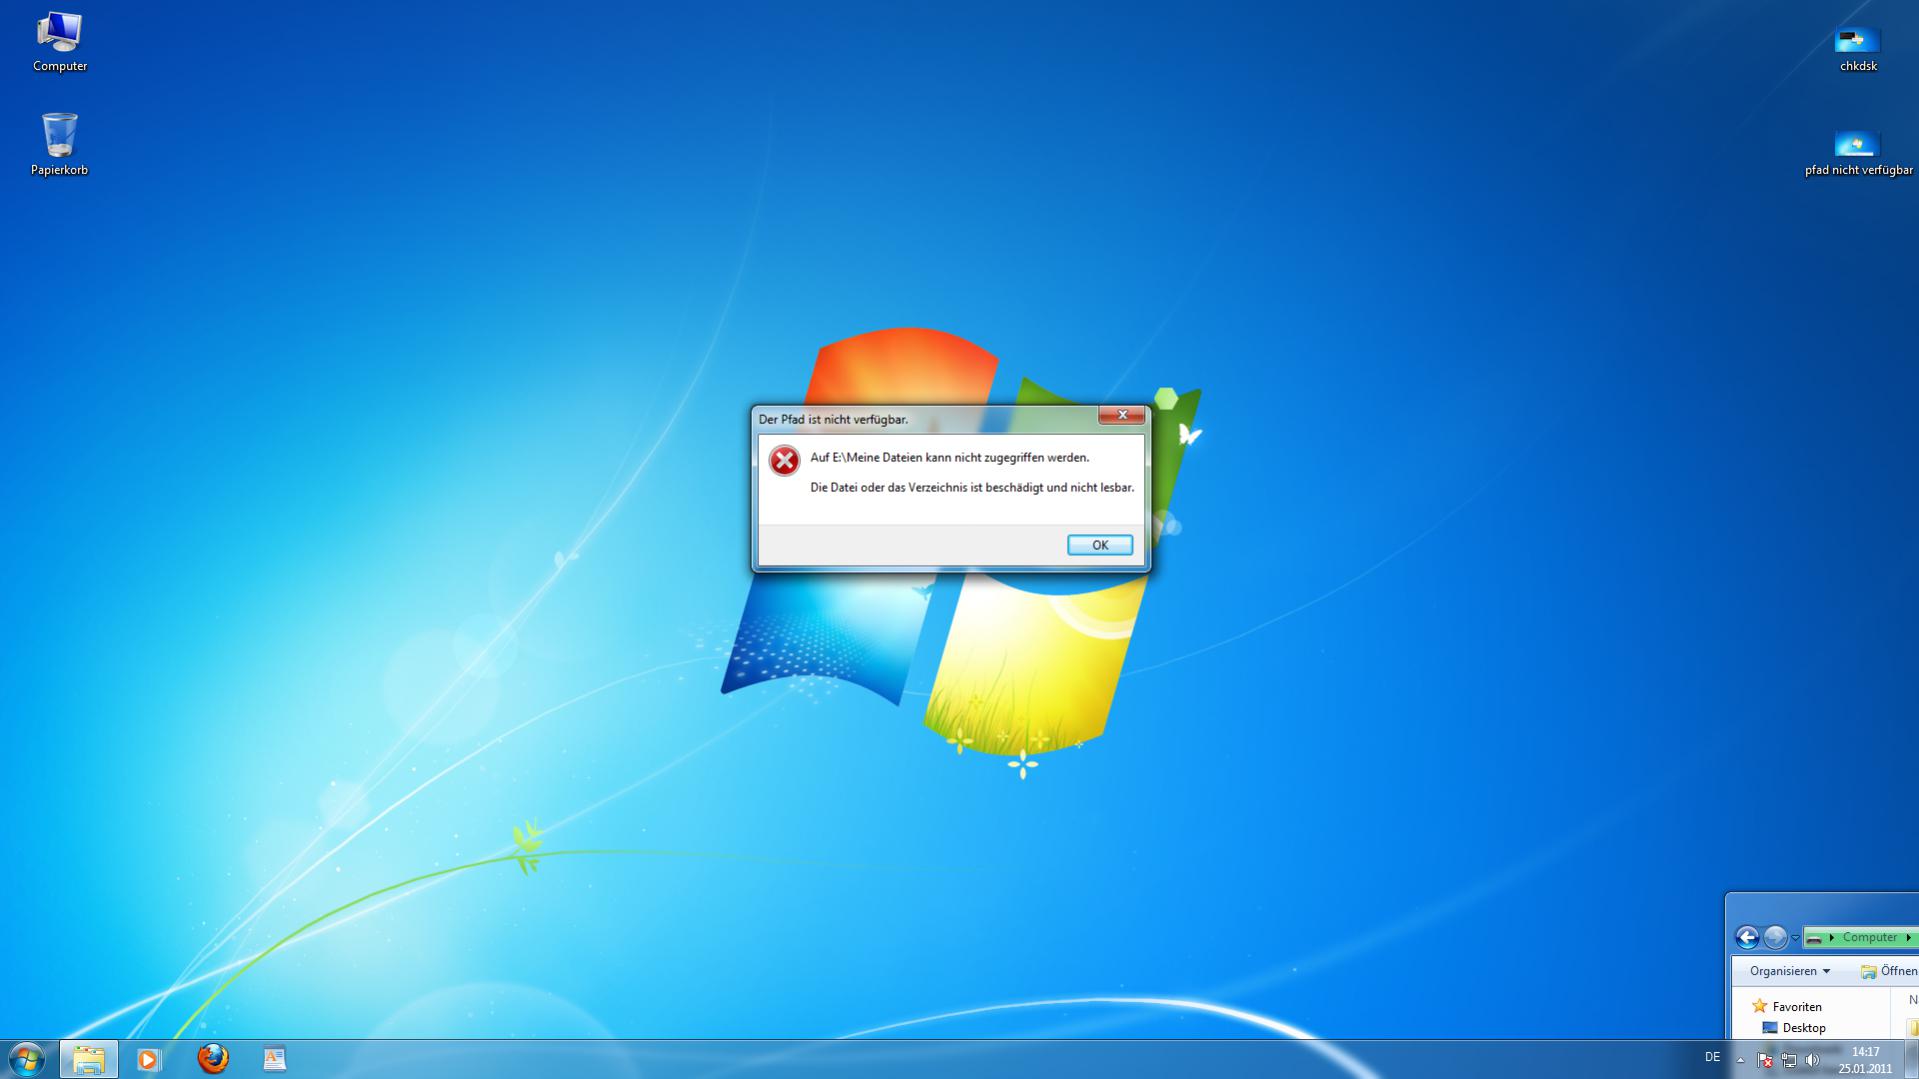Go back in the Explorer window
The height and width of the screenshot is (1079, 1919).
coord(1747,937)
